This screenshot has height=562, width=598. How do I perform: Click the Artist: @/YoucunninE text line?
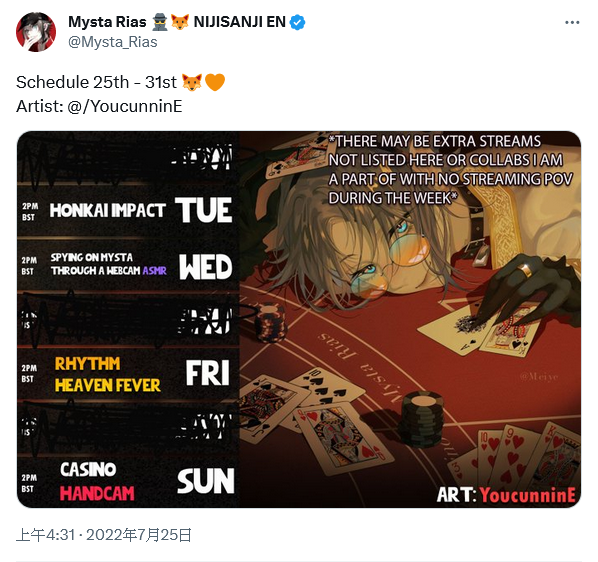(99, 106)
